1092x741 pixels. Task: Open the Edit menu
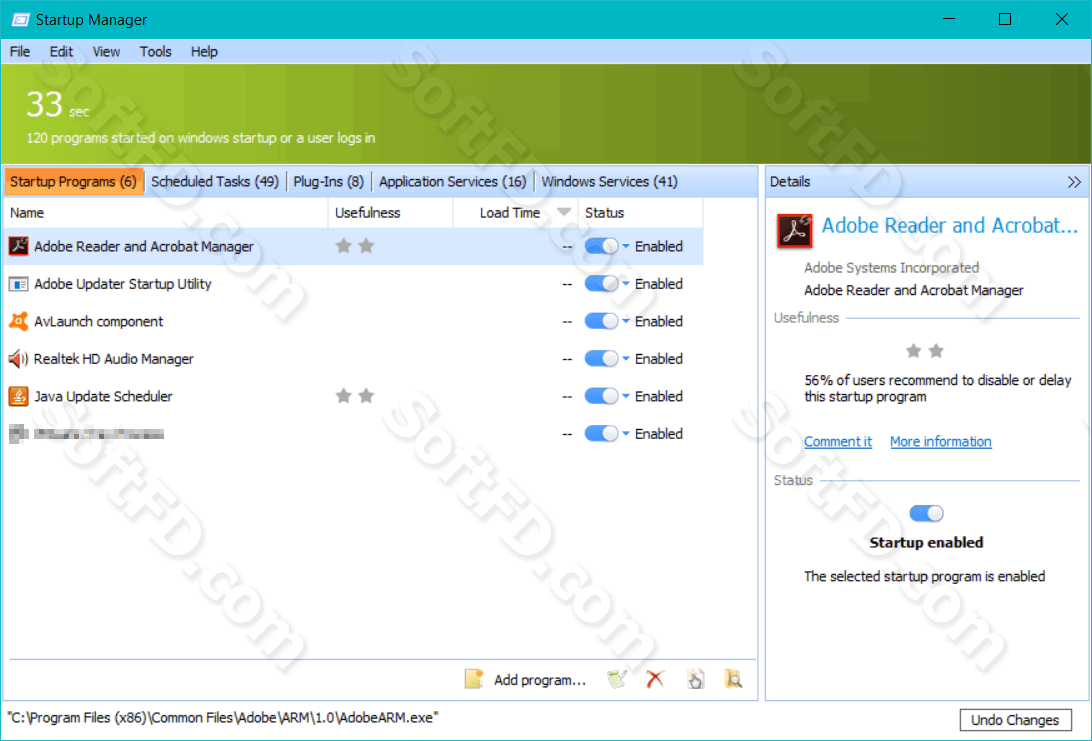(61, 52)
